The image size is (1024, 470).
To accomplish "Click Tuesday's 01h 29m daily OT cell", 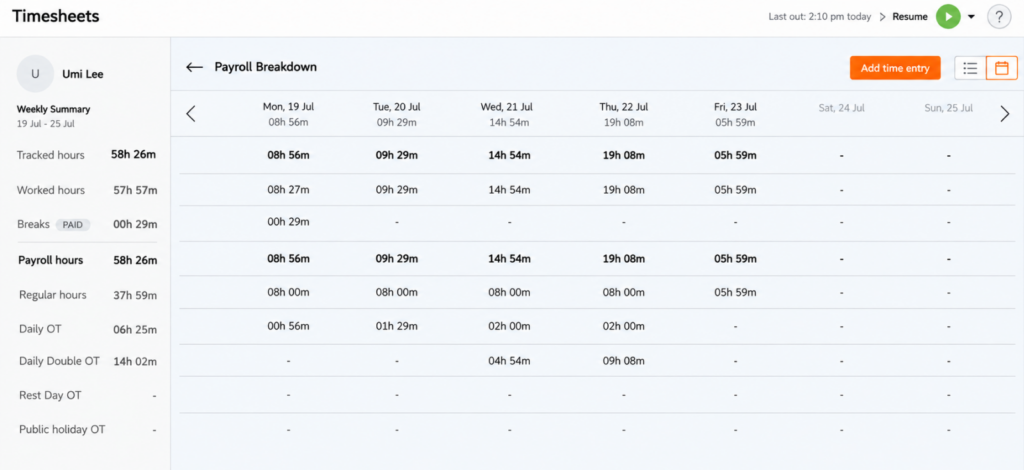I will [396, 326].
